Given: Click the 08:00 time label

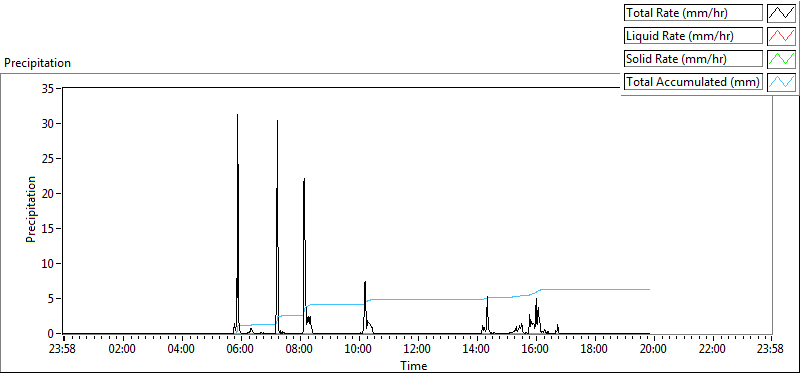Looking at the screenshot, I should (x=299, y=350).
